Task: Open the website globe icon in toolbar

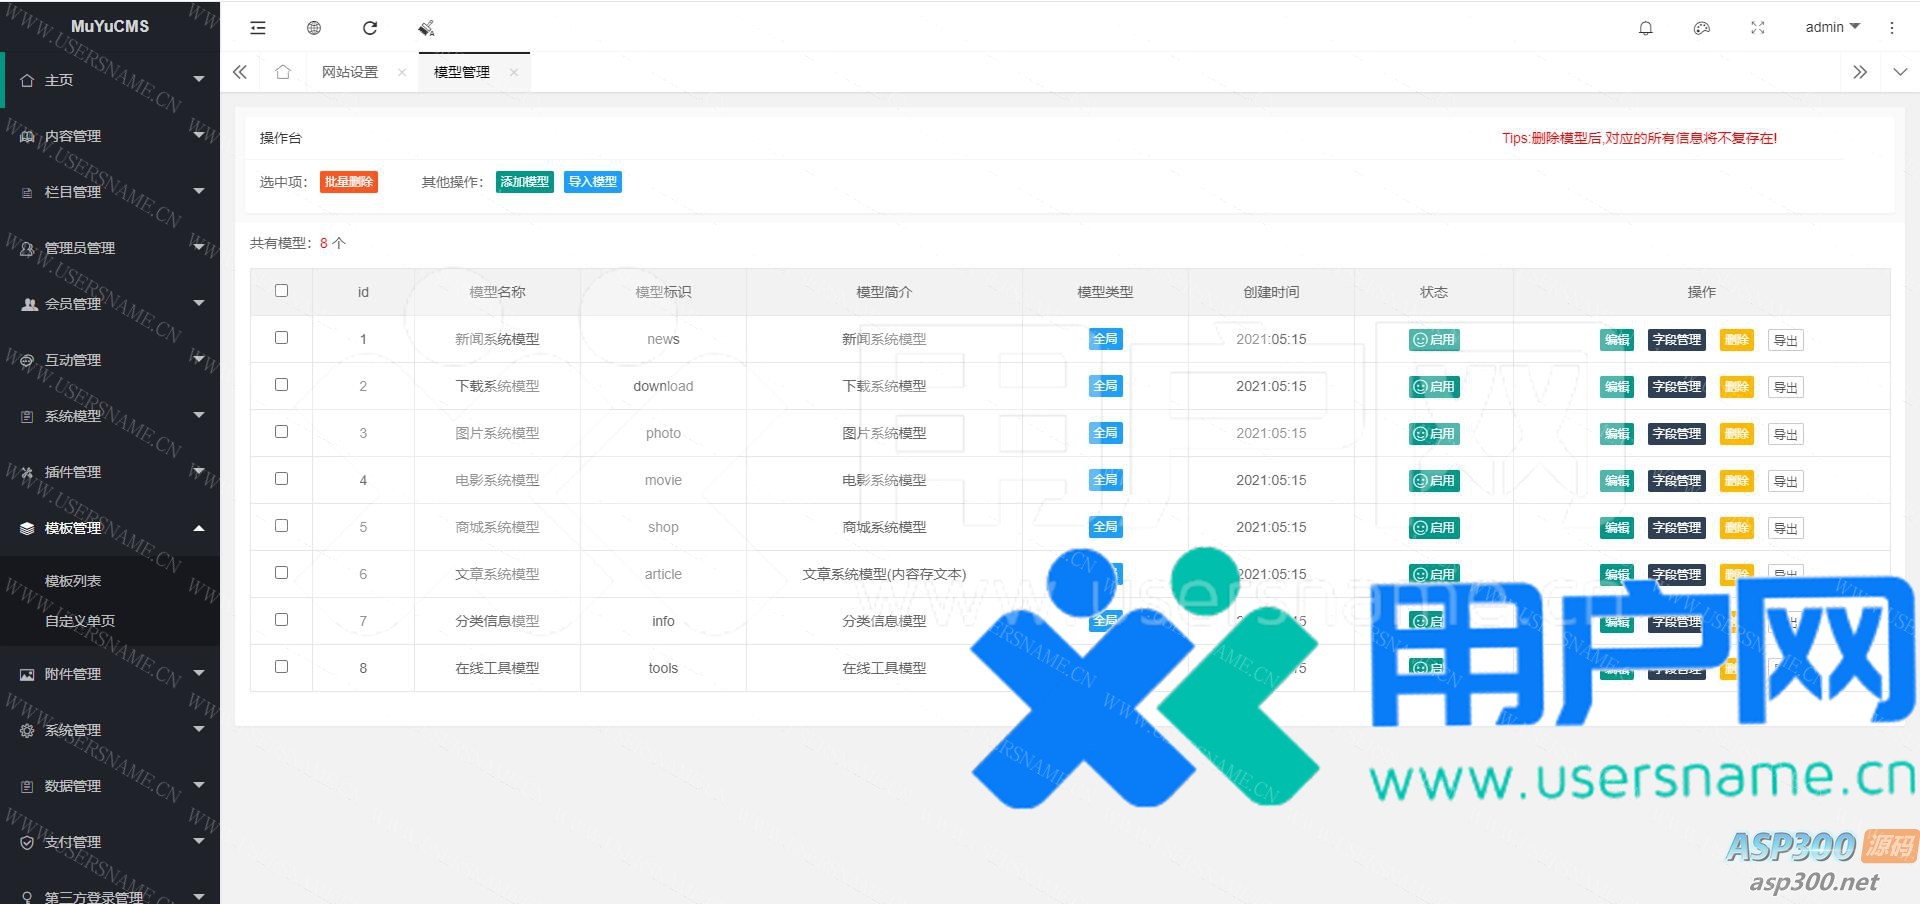Action: (314, 28)
